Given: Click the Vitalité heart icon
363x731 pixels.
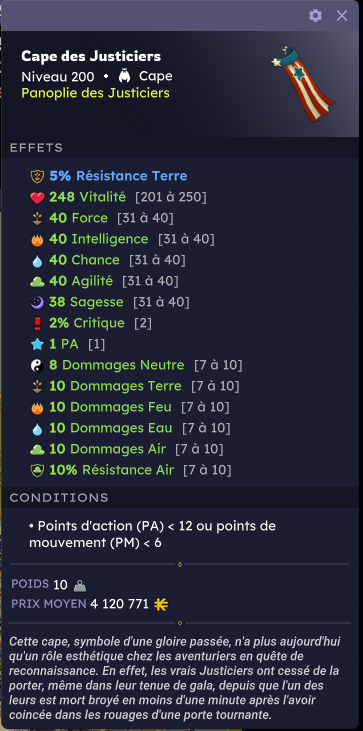Looking at the screenshot, I should [x=37, y=198].
